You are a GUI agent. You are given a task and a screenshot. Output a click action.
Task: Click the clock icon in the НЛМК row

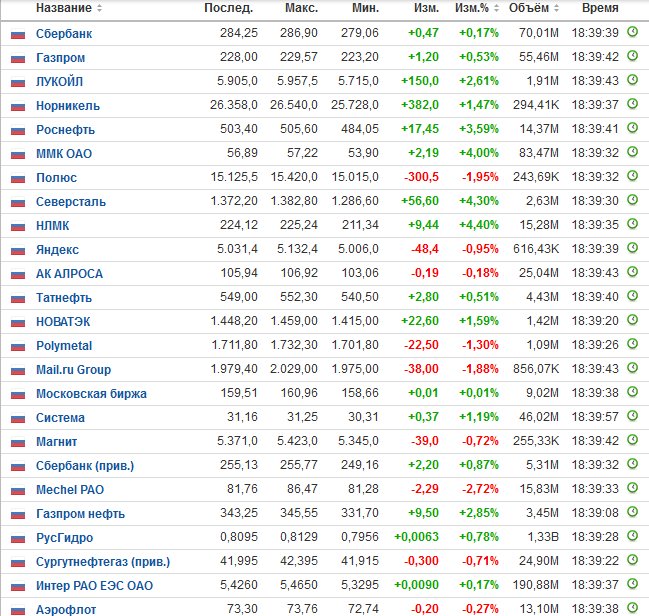point(632,224)
